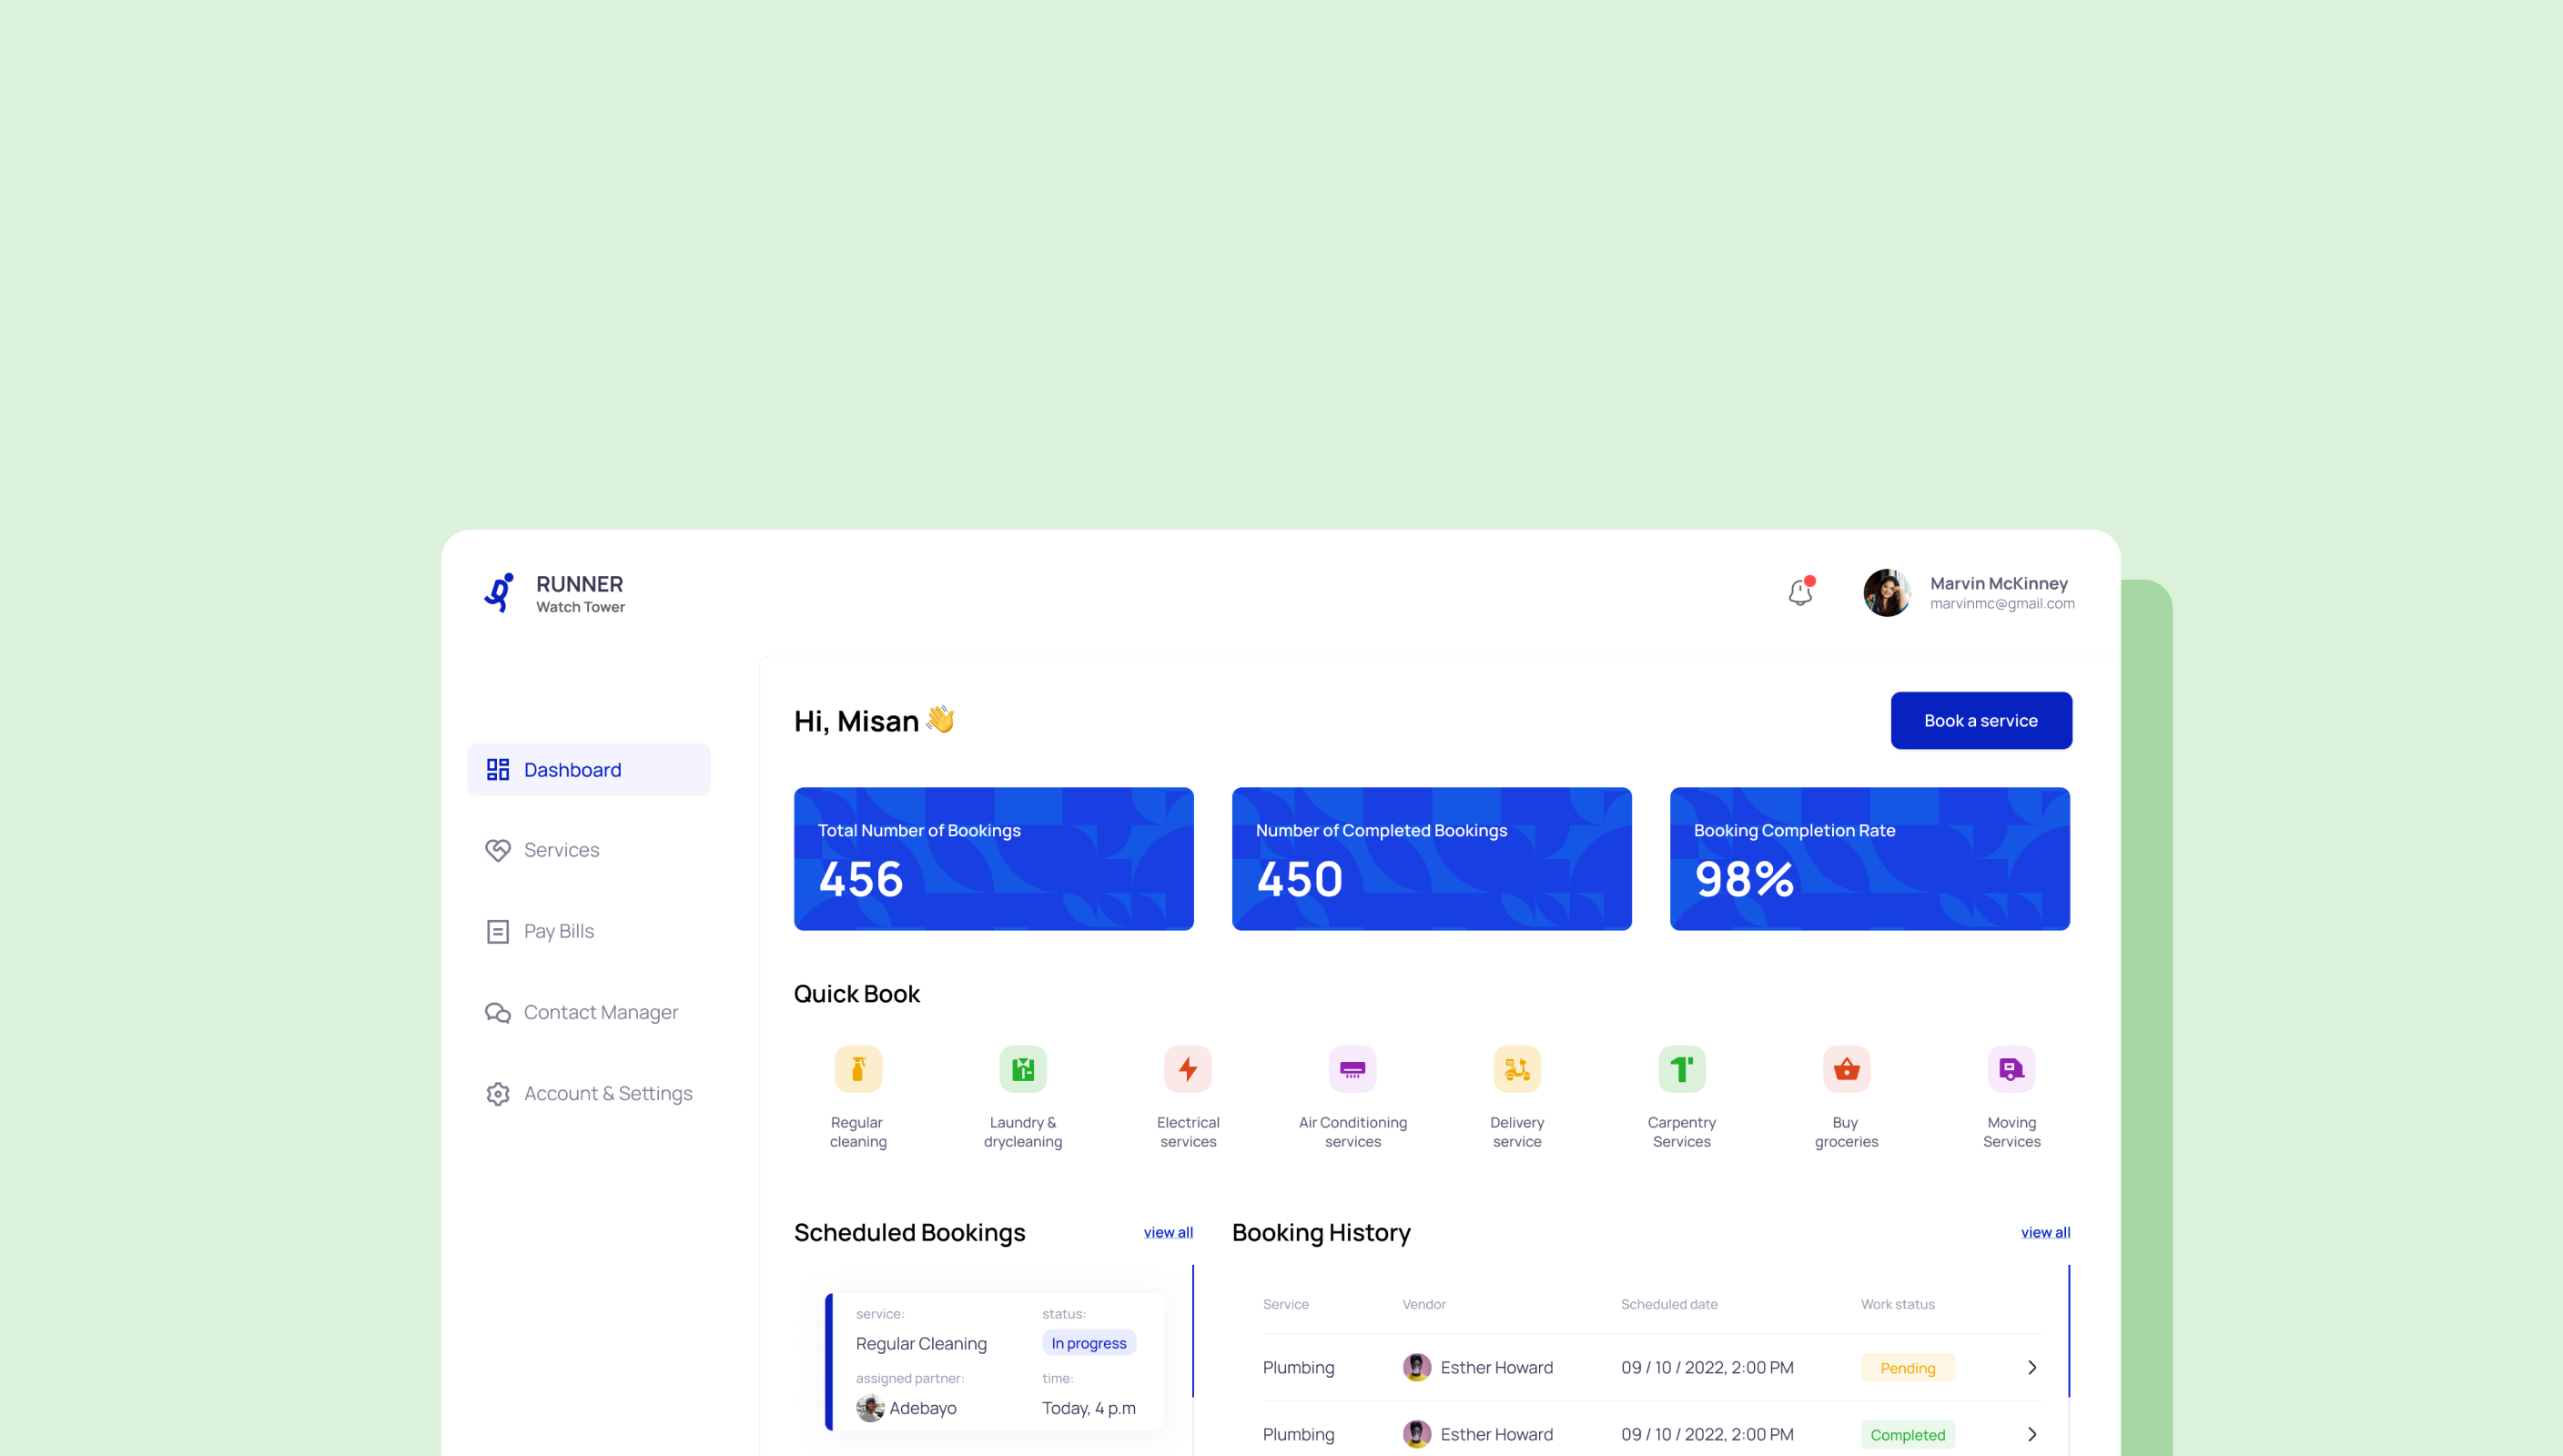
Task: Click the Completed status badge
Action: tap(1907, 1435)
